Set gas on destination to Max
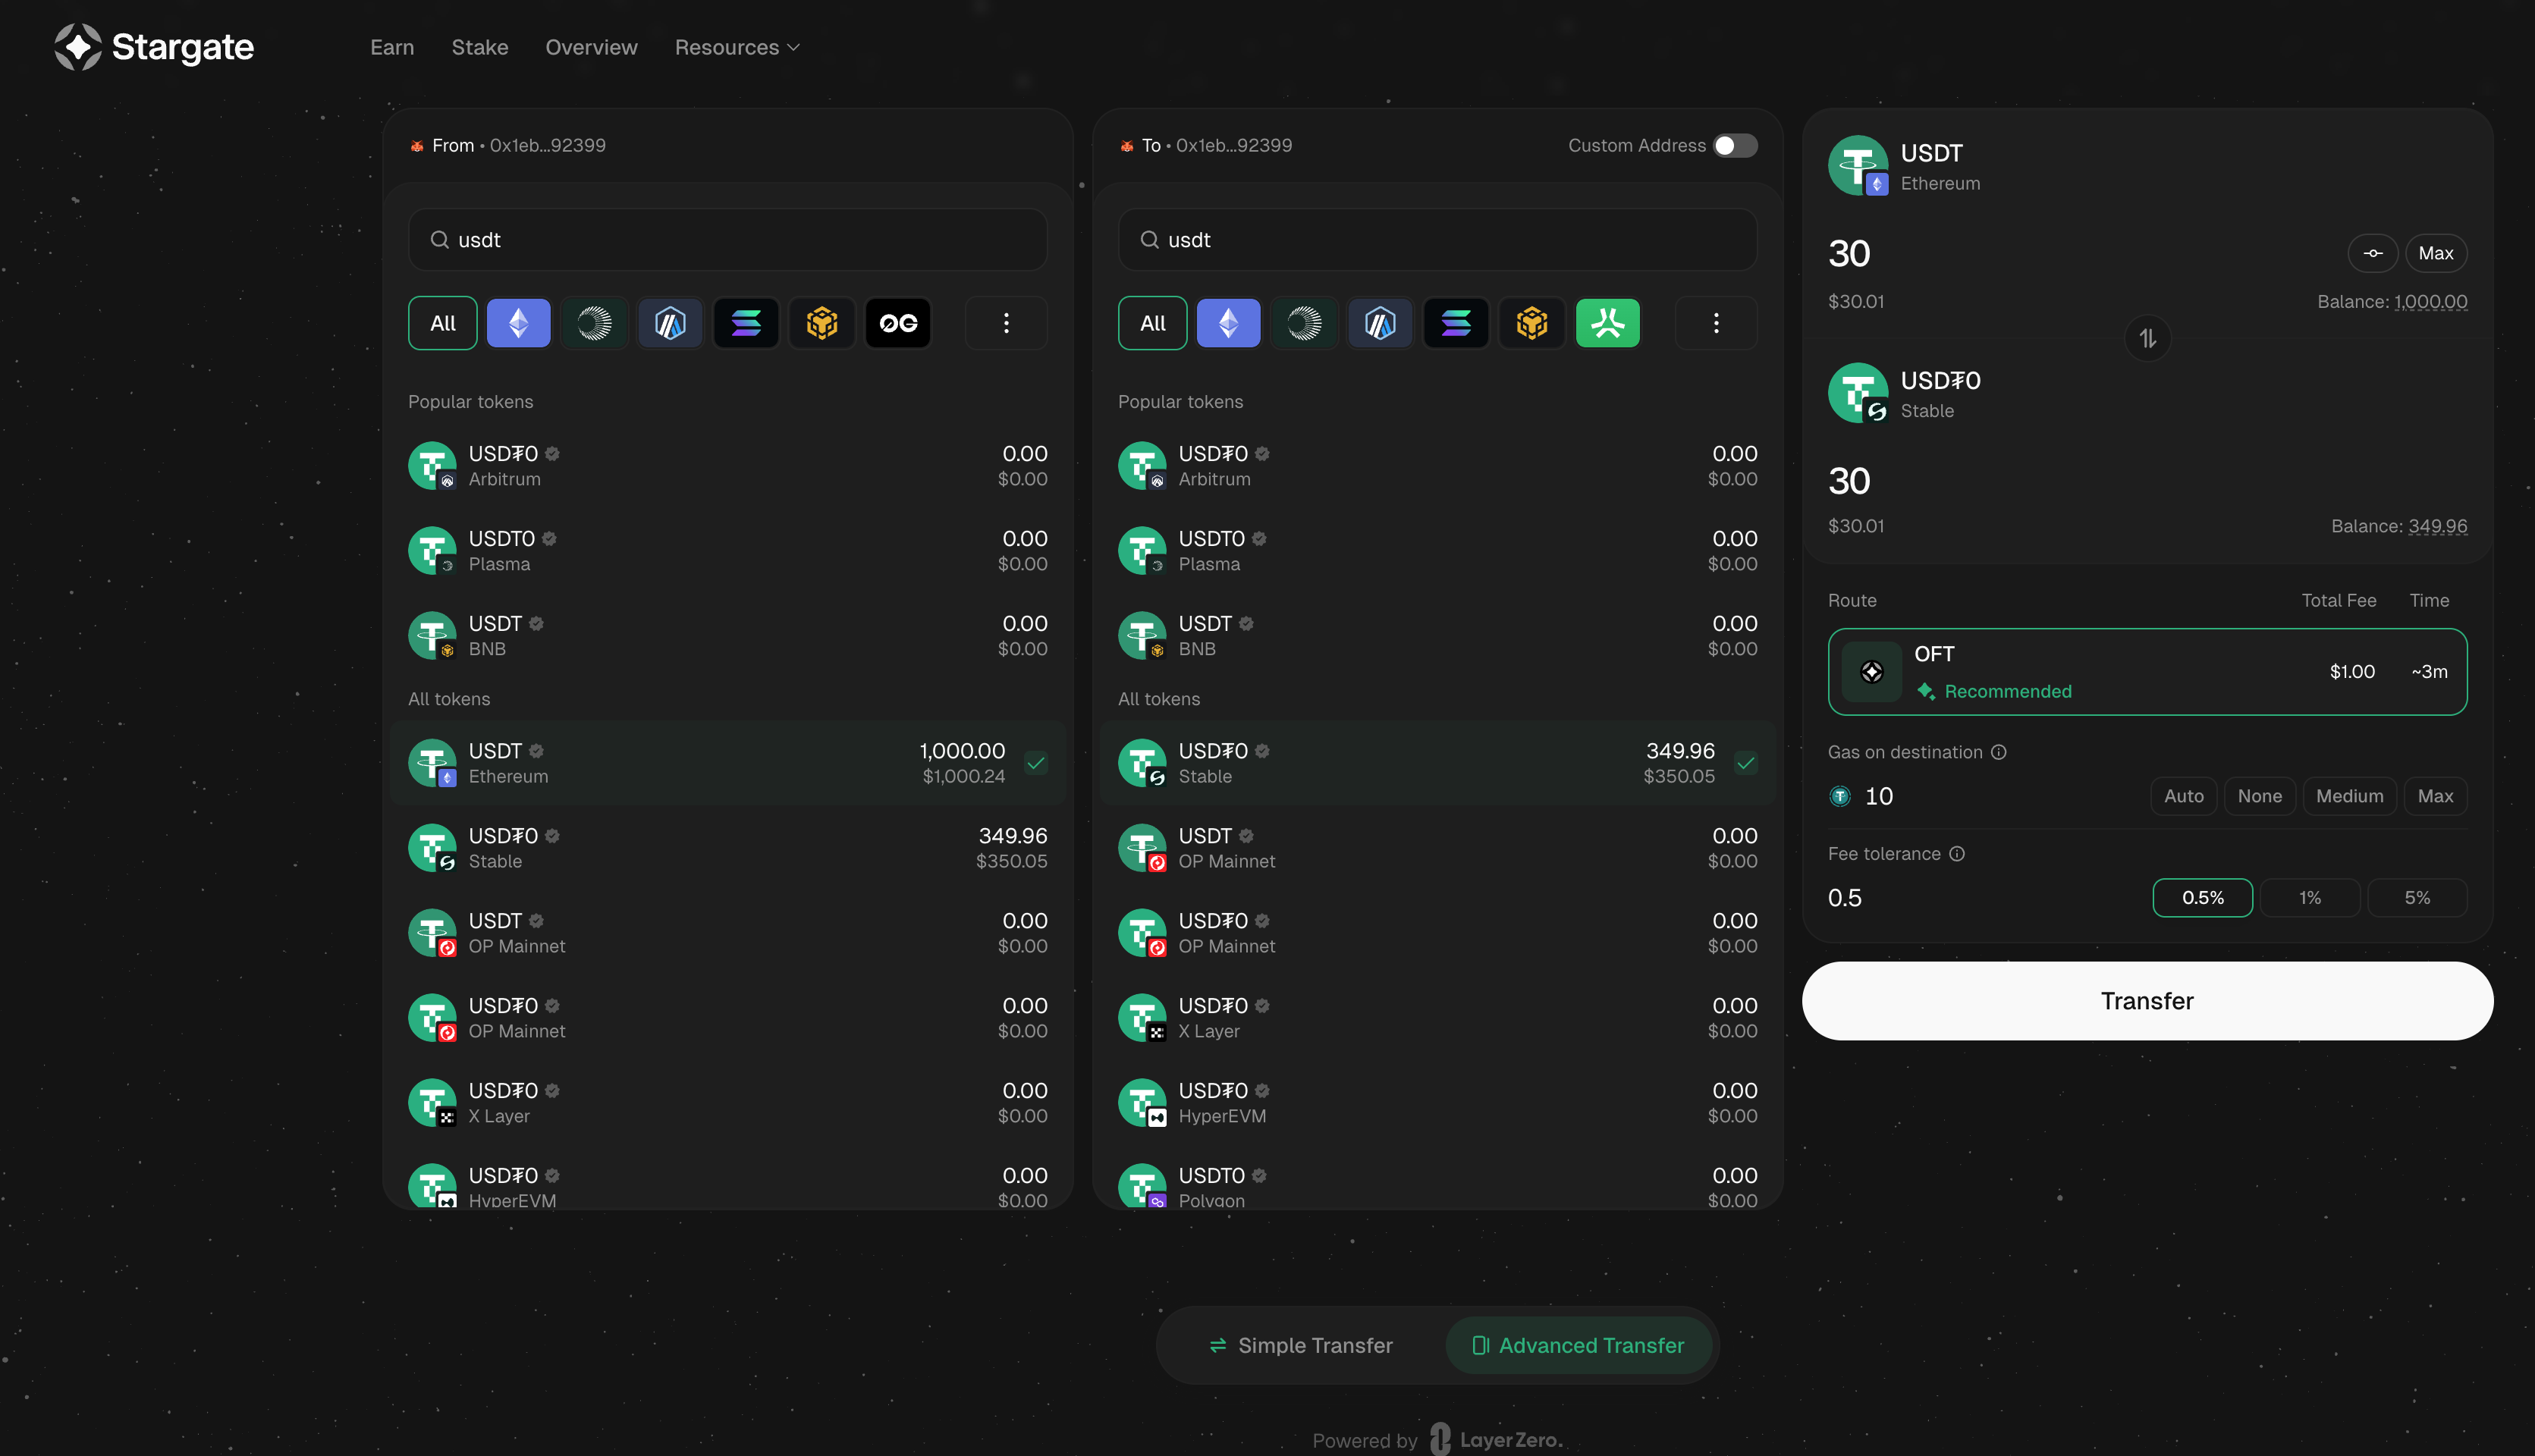 (2436, 795)
